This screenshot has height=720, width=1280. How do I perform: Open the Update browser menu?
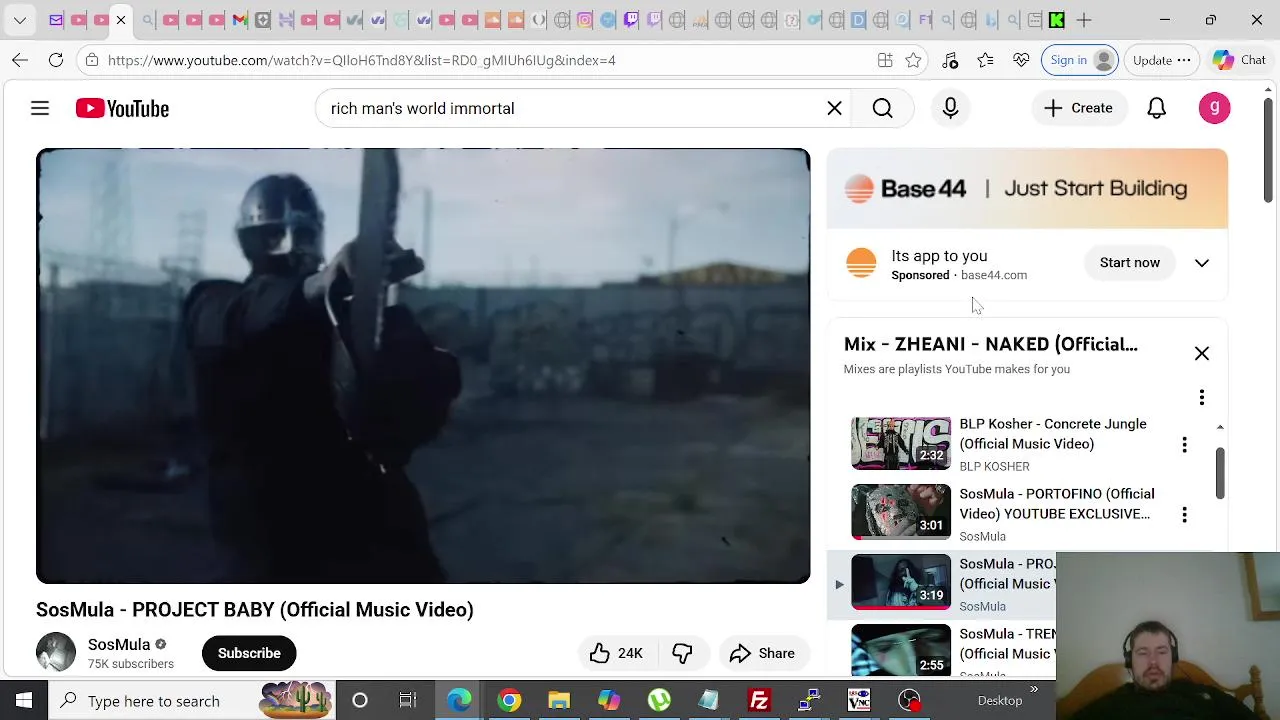[x=1161, y=60]
